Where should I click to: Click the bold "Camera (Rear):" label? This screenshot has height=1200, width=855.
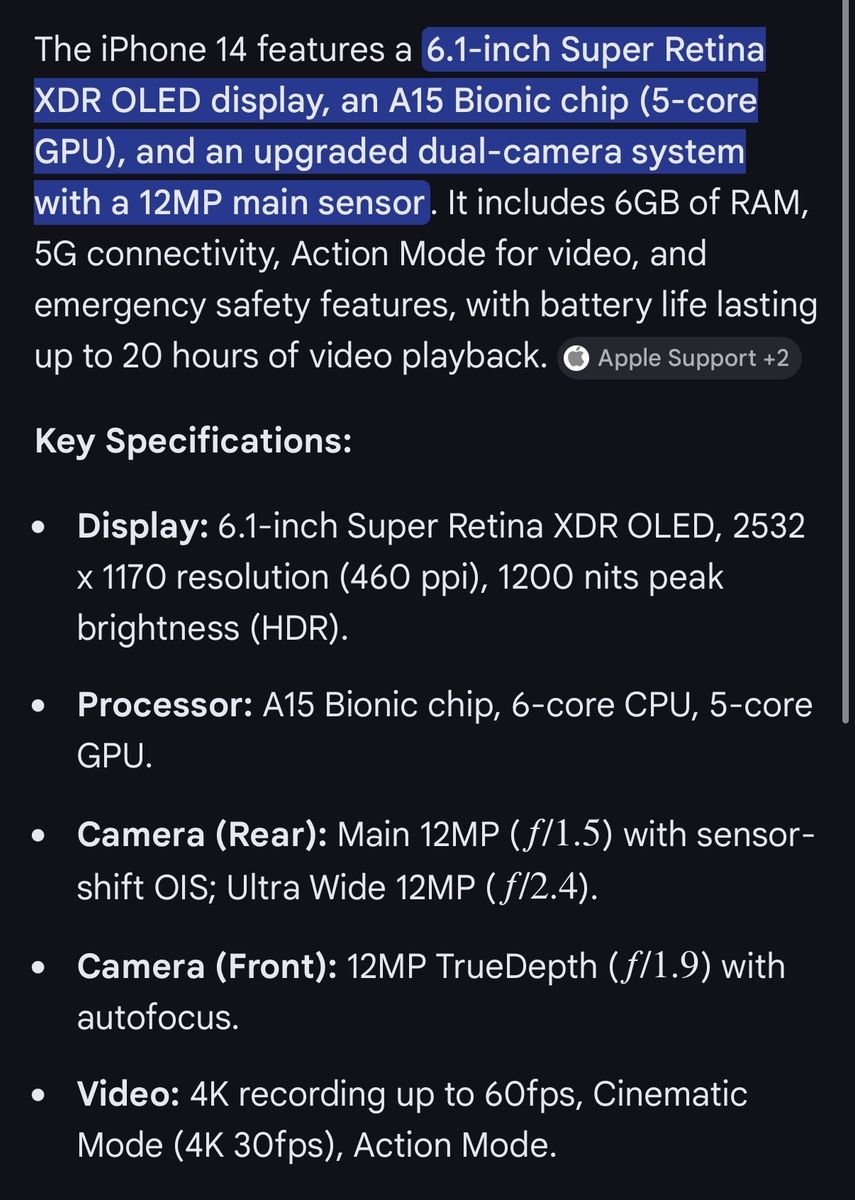tap(202, 835)
